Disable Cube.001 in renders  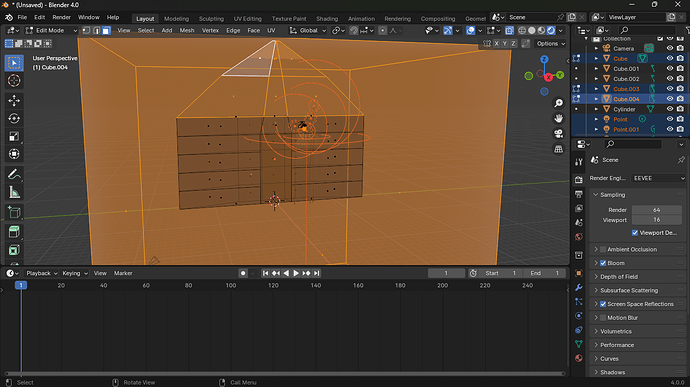click(x=680, y=68)
